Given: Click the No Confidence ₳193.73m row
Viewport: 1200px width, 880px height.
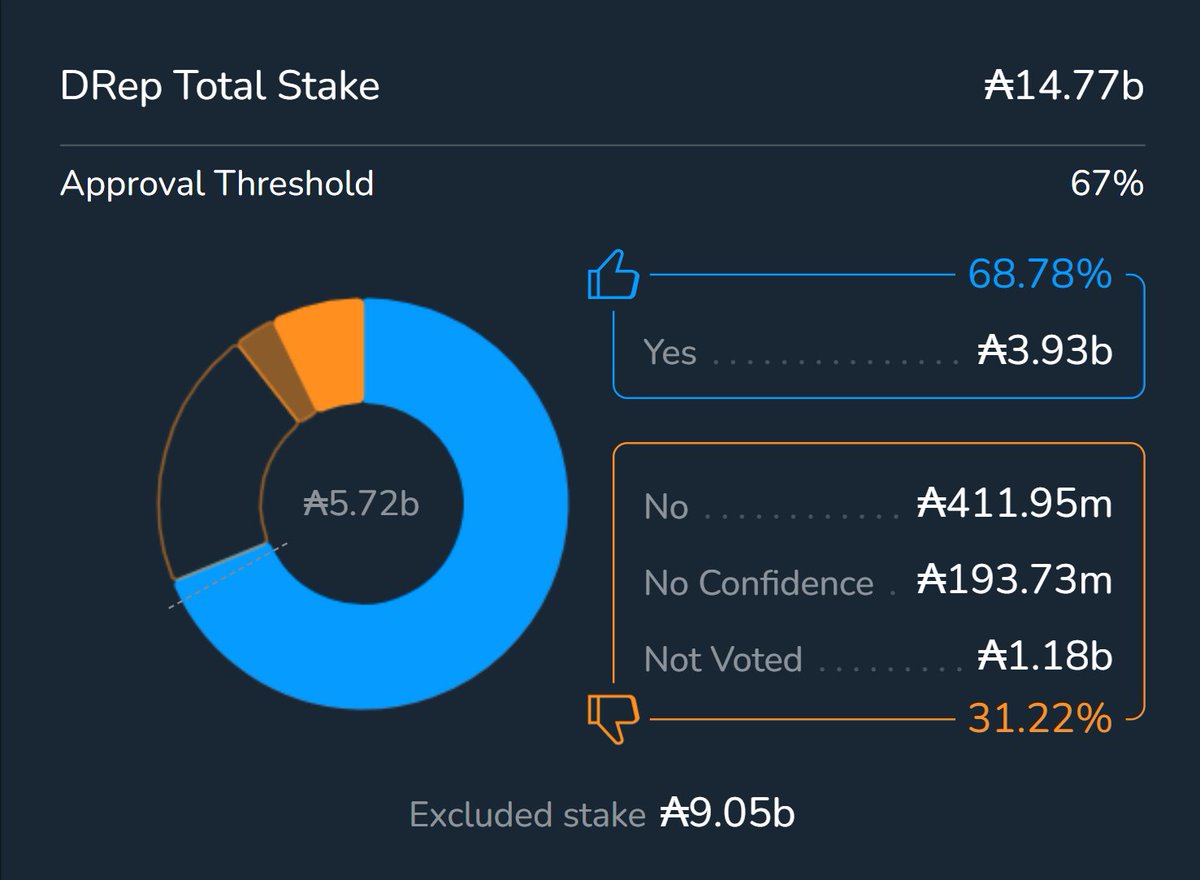Looking at the screenshot, I should tap(878, 582).
